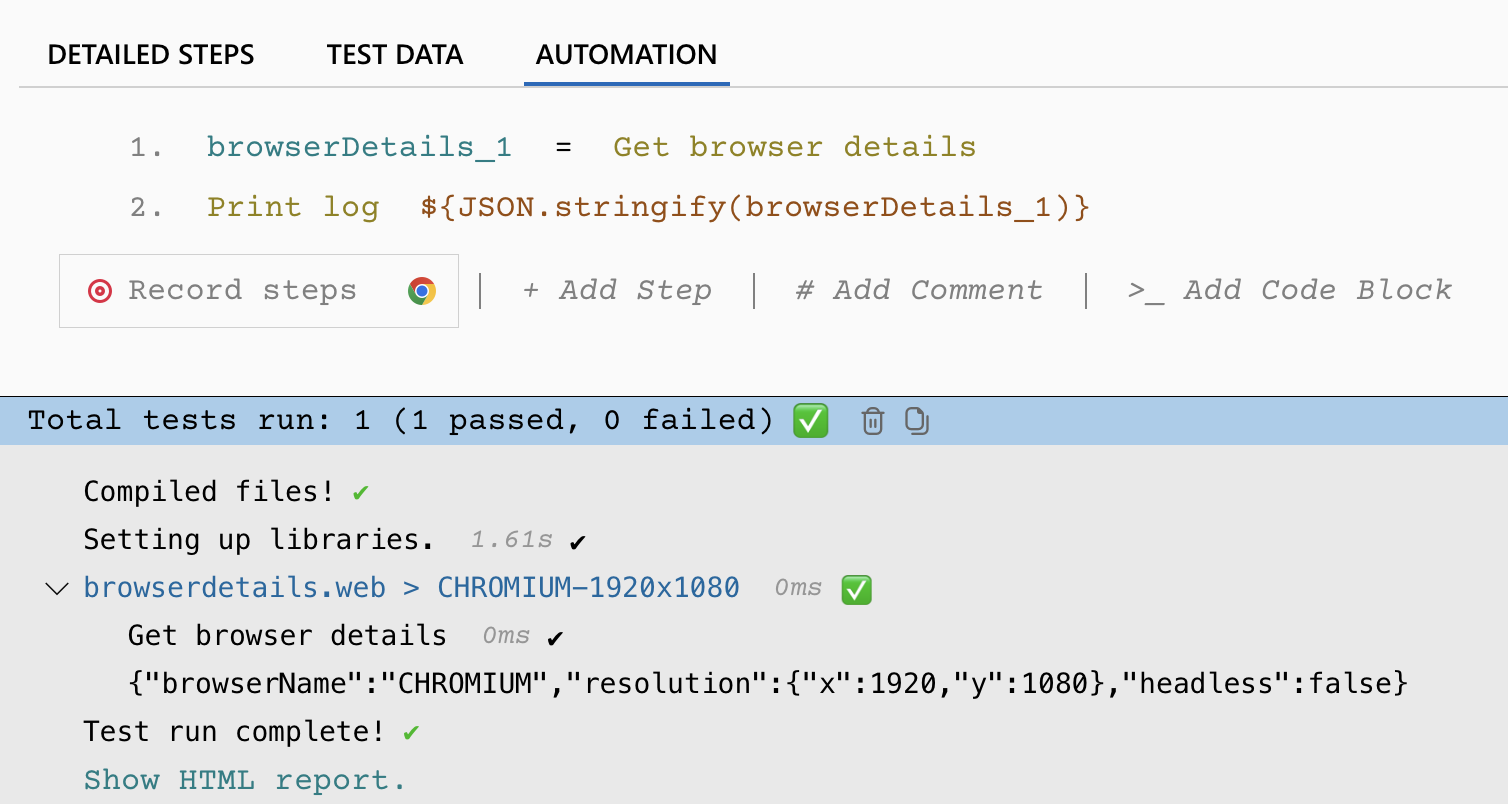Click green checkmark next to CHROMIUM-1920x1080 0ms
This screenshot has width=1508, height=804.
857,589
